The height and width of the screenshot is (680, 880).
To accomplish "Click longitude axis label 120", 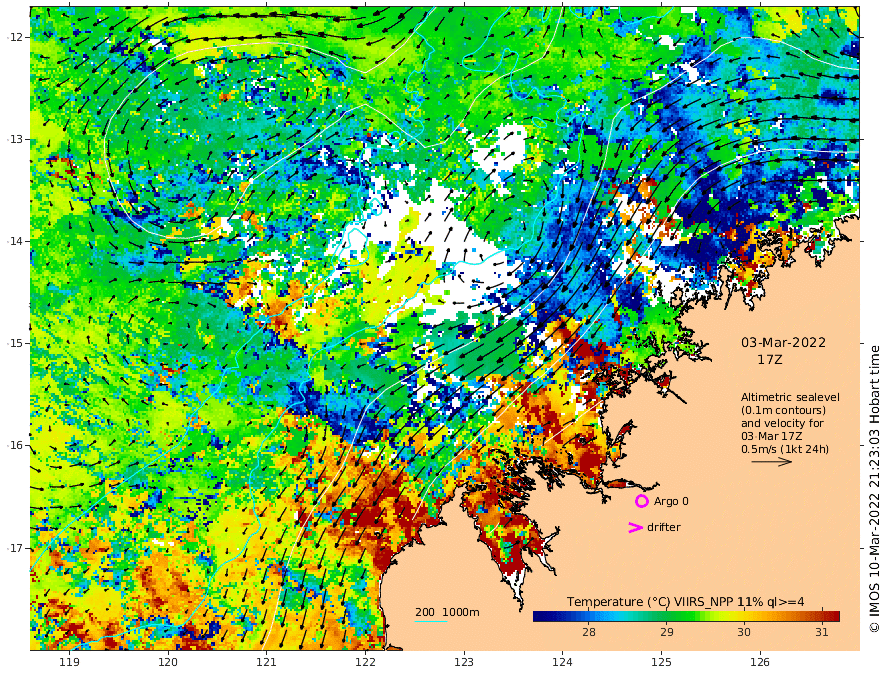I will (168, 662).
